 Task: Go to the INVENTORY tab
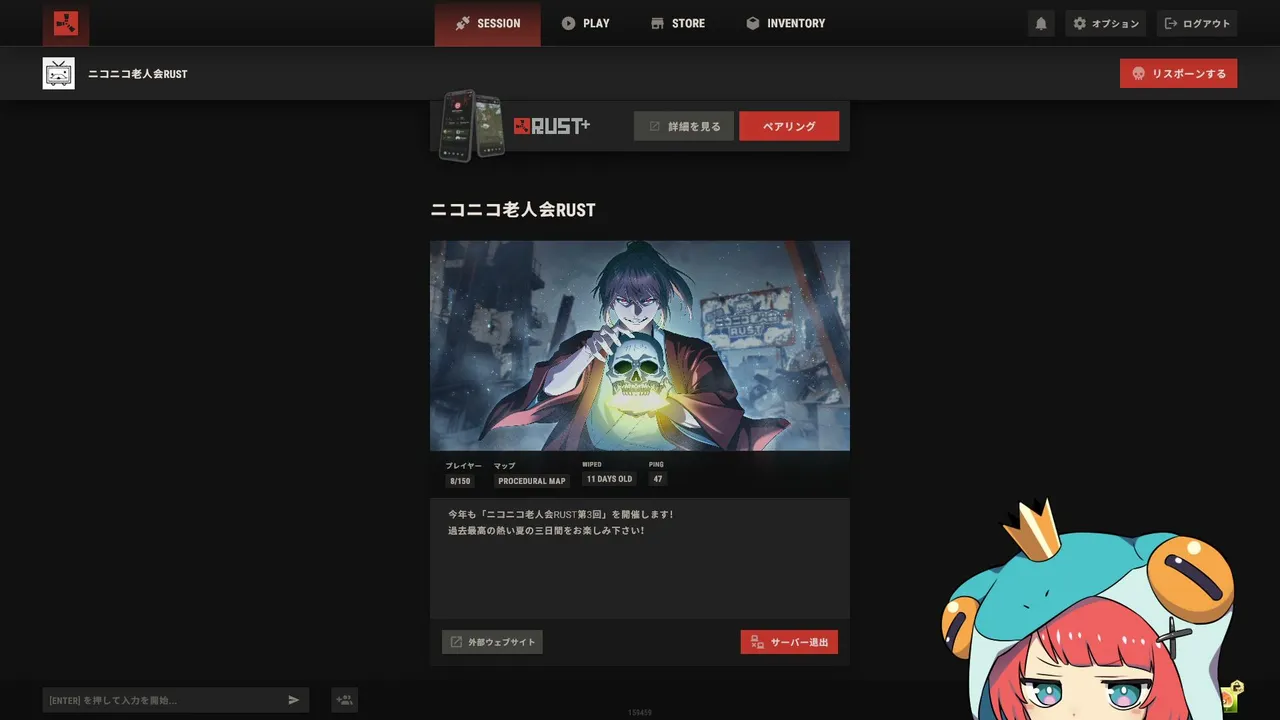point(785,23)
